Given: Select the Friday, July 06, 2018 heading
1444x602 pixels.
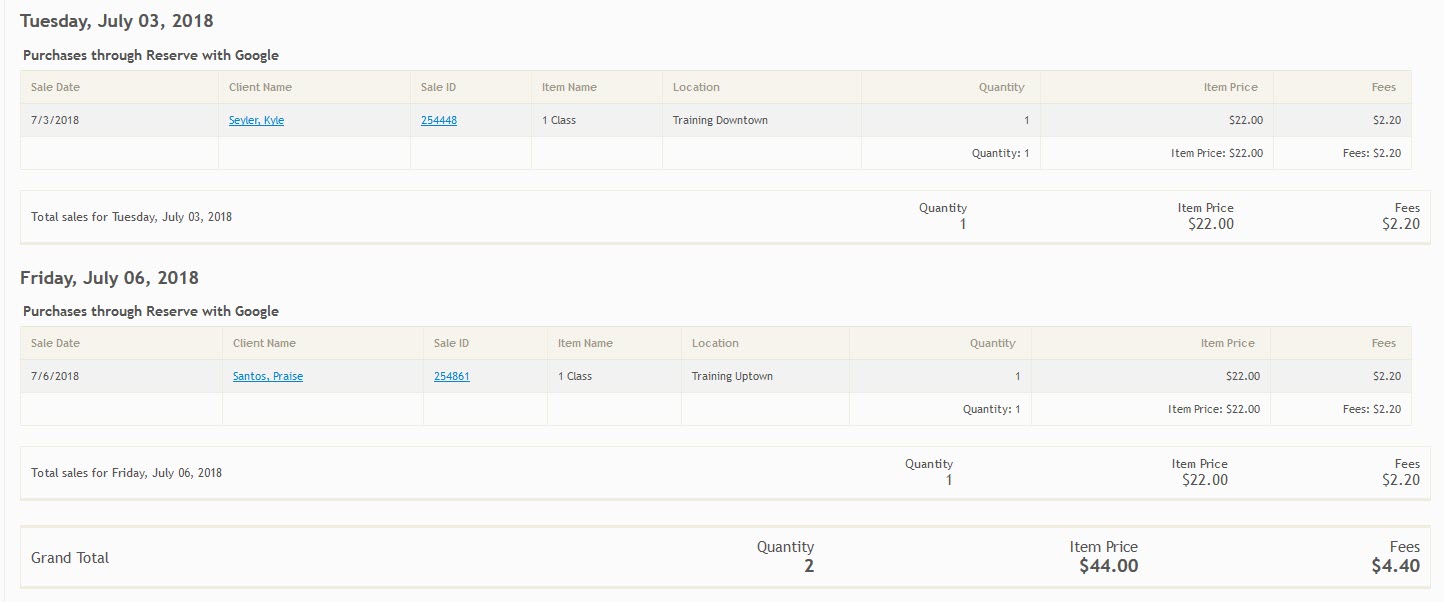Looking at the screenshot, I should point(110,278).
